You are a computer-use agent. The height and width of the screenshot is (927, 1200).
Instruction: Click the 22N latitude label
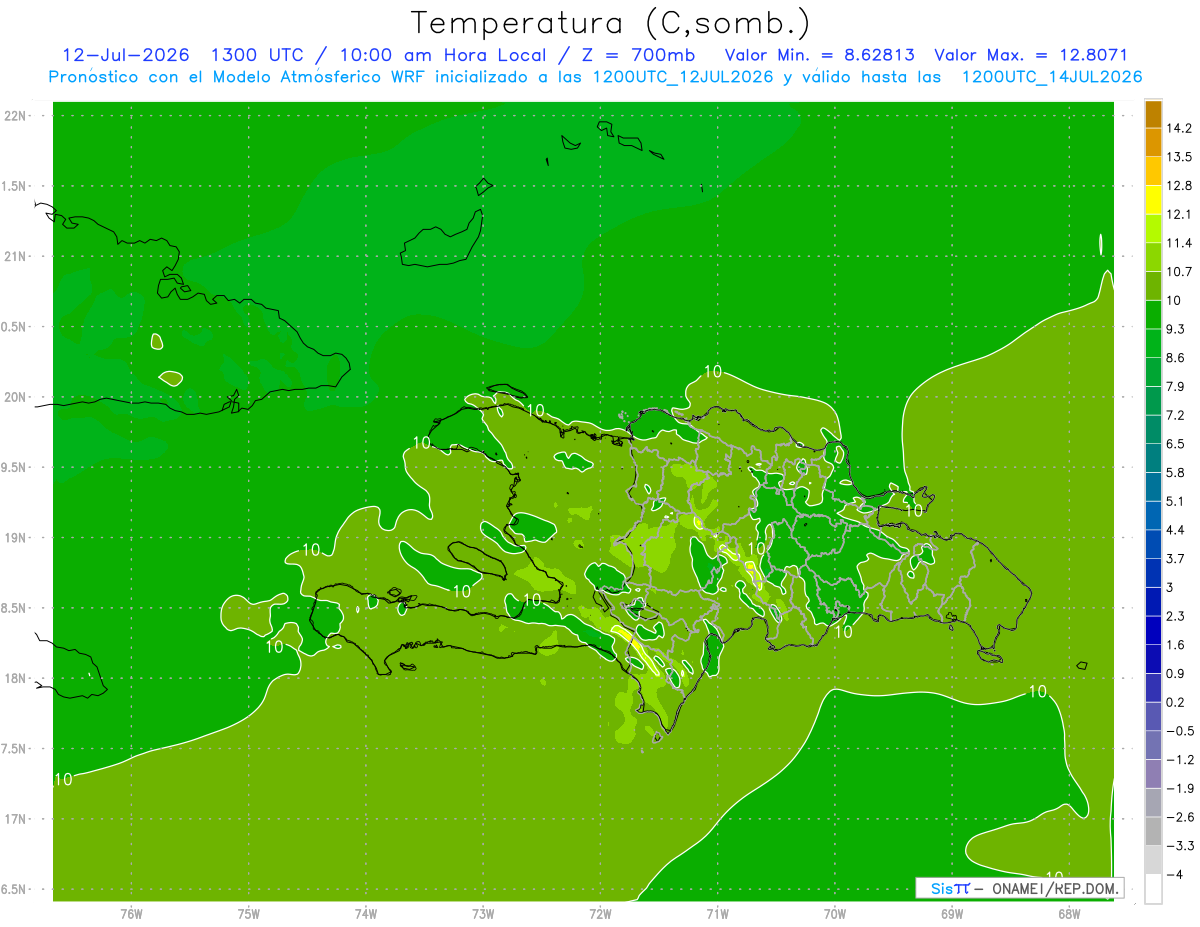15,116
